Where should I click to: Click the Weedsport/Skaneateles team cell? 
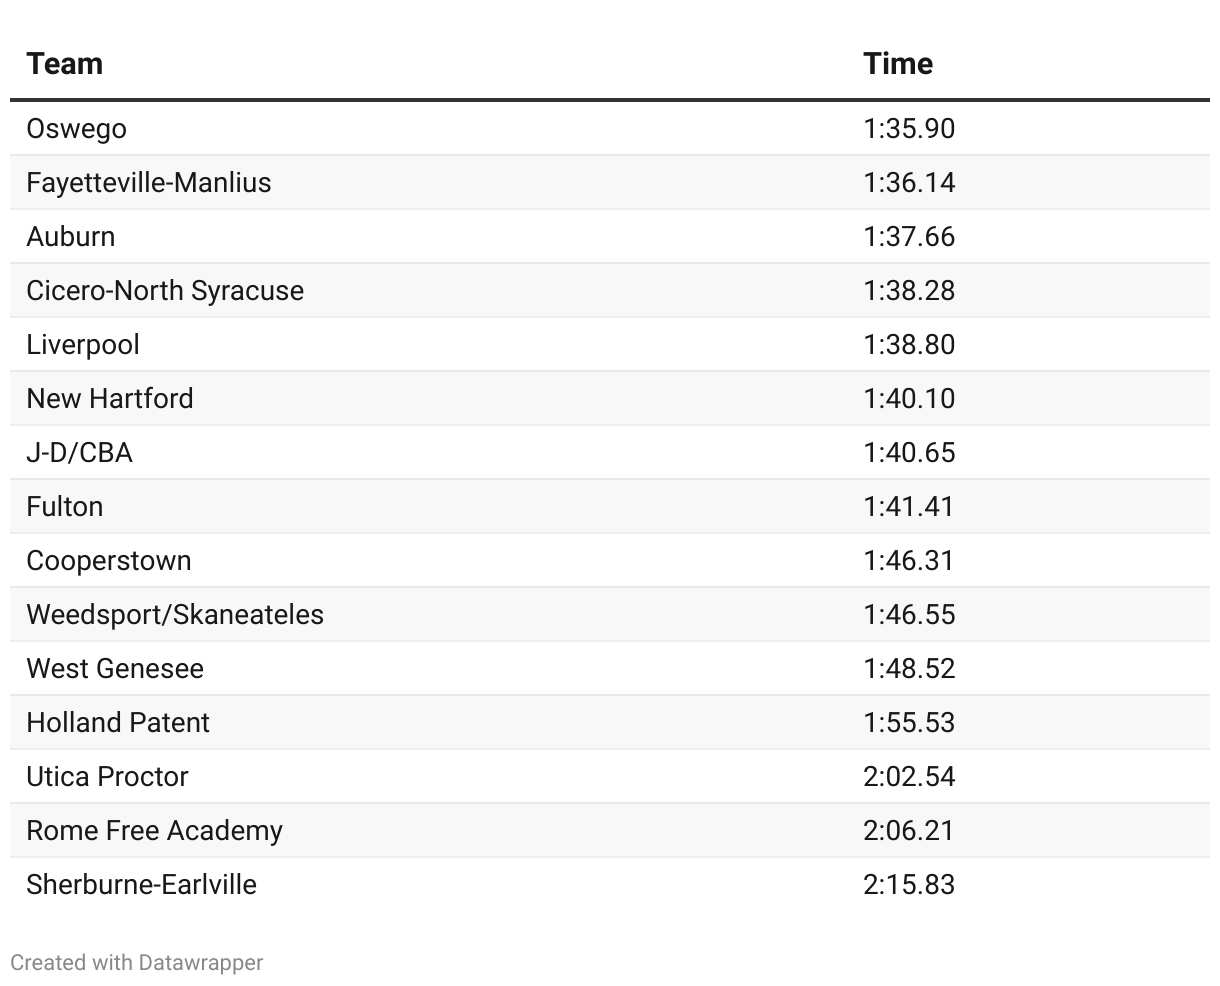[175, 615]
